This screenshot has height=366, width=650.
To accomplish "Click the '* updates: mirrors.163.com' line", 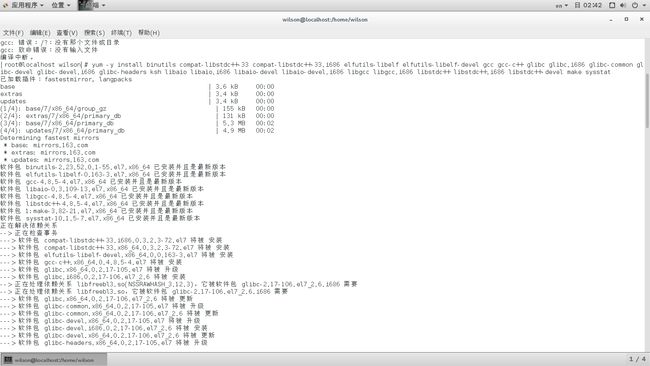I will point(51,160).
